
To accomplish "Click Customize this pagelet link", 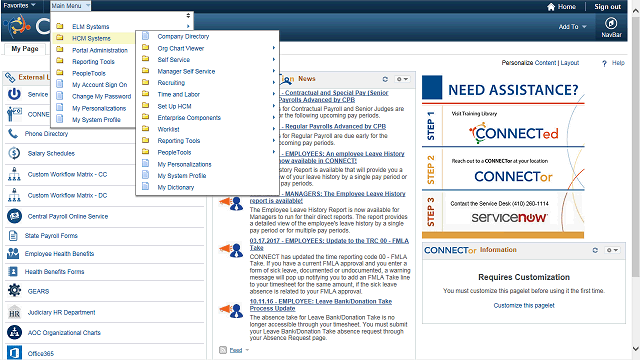I will [x=524, y=305].
